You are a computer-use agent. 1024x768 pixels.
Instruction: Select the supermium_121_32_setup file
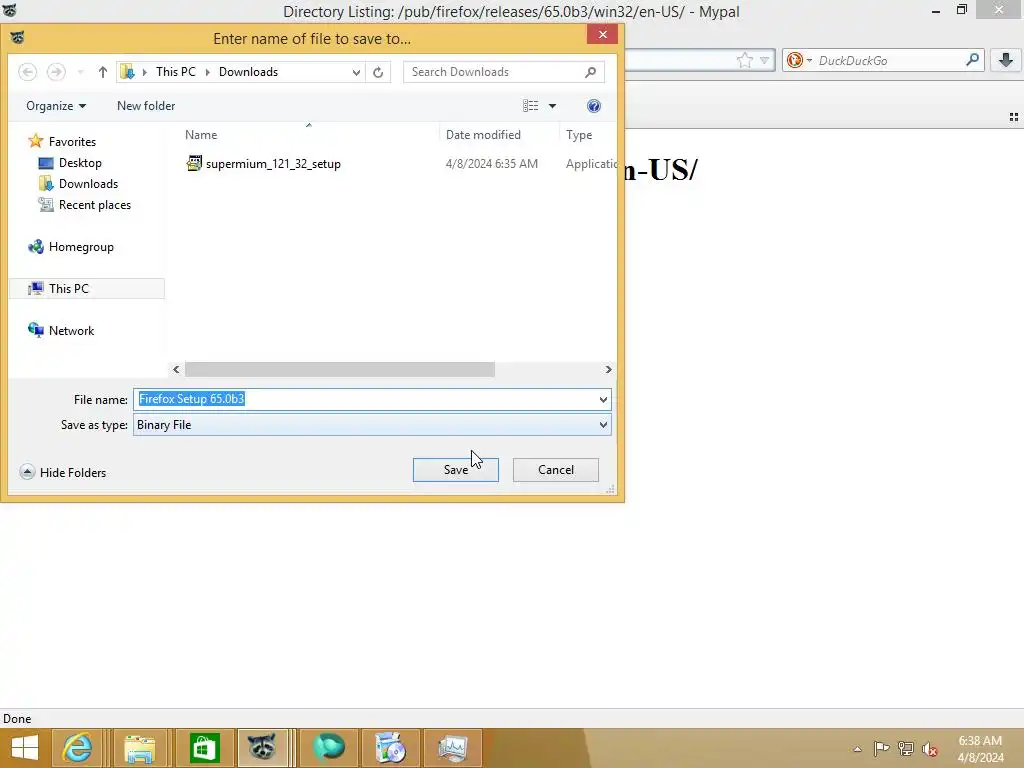click(273, 164)
